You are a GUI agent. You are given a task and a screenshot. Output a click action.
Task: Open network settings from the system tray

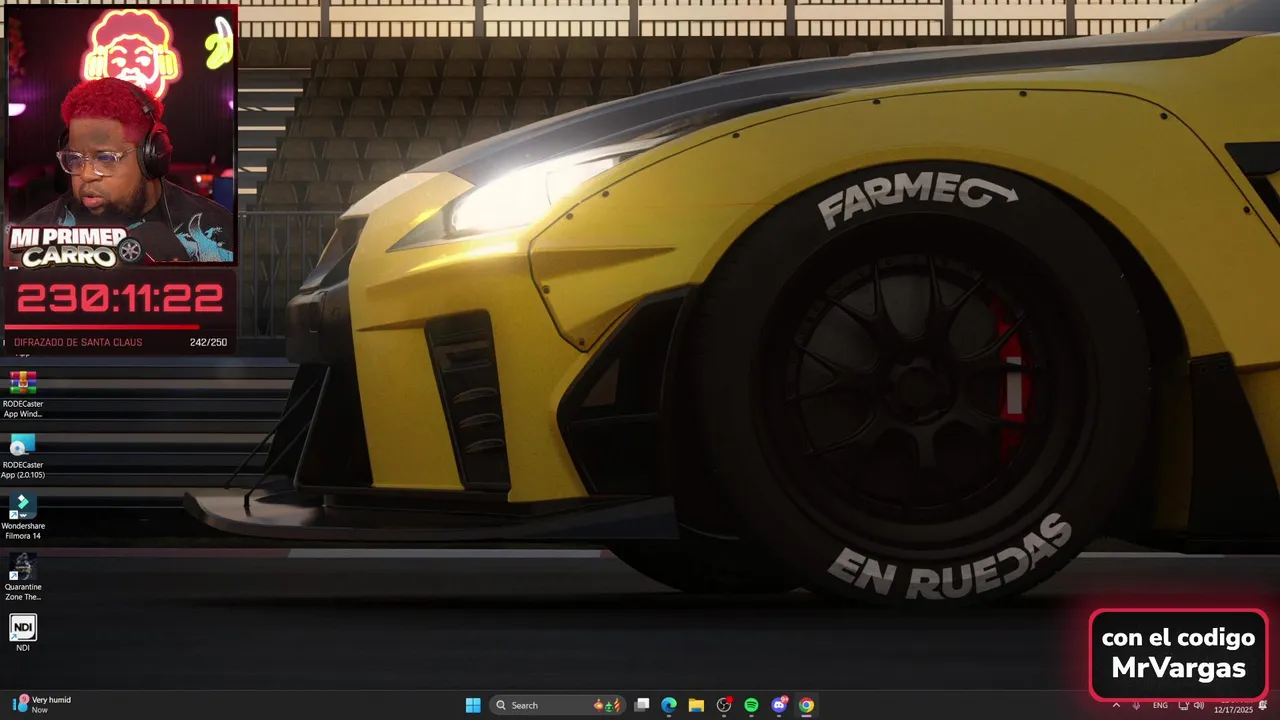(x=1183, y=705)
